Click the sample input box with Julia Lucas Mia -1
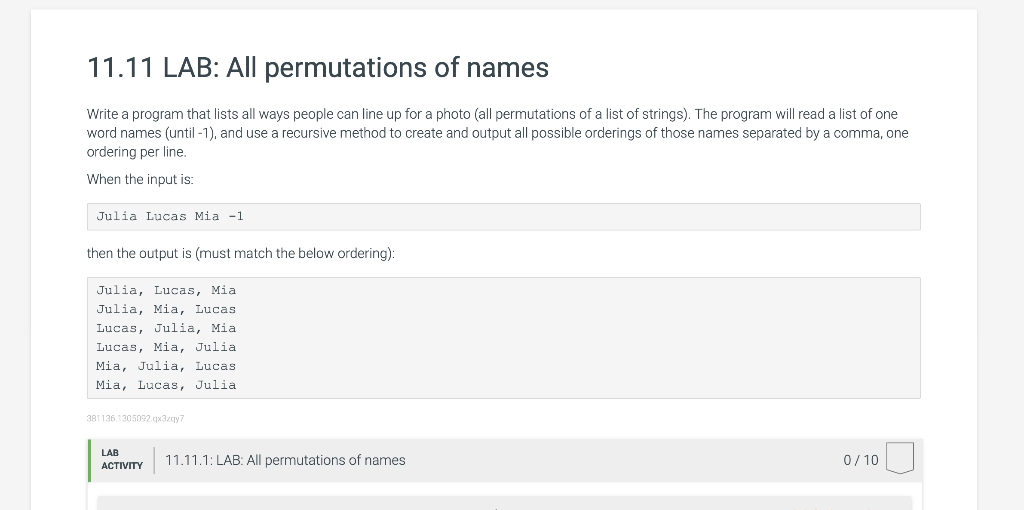1024x510 pixels. click(504, 217)
